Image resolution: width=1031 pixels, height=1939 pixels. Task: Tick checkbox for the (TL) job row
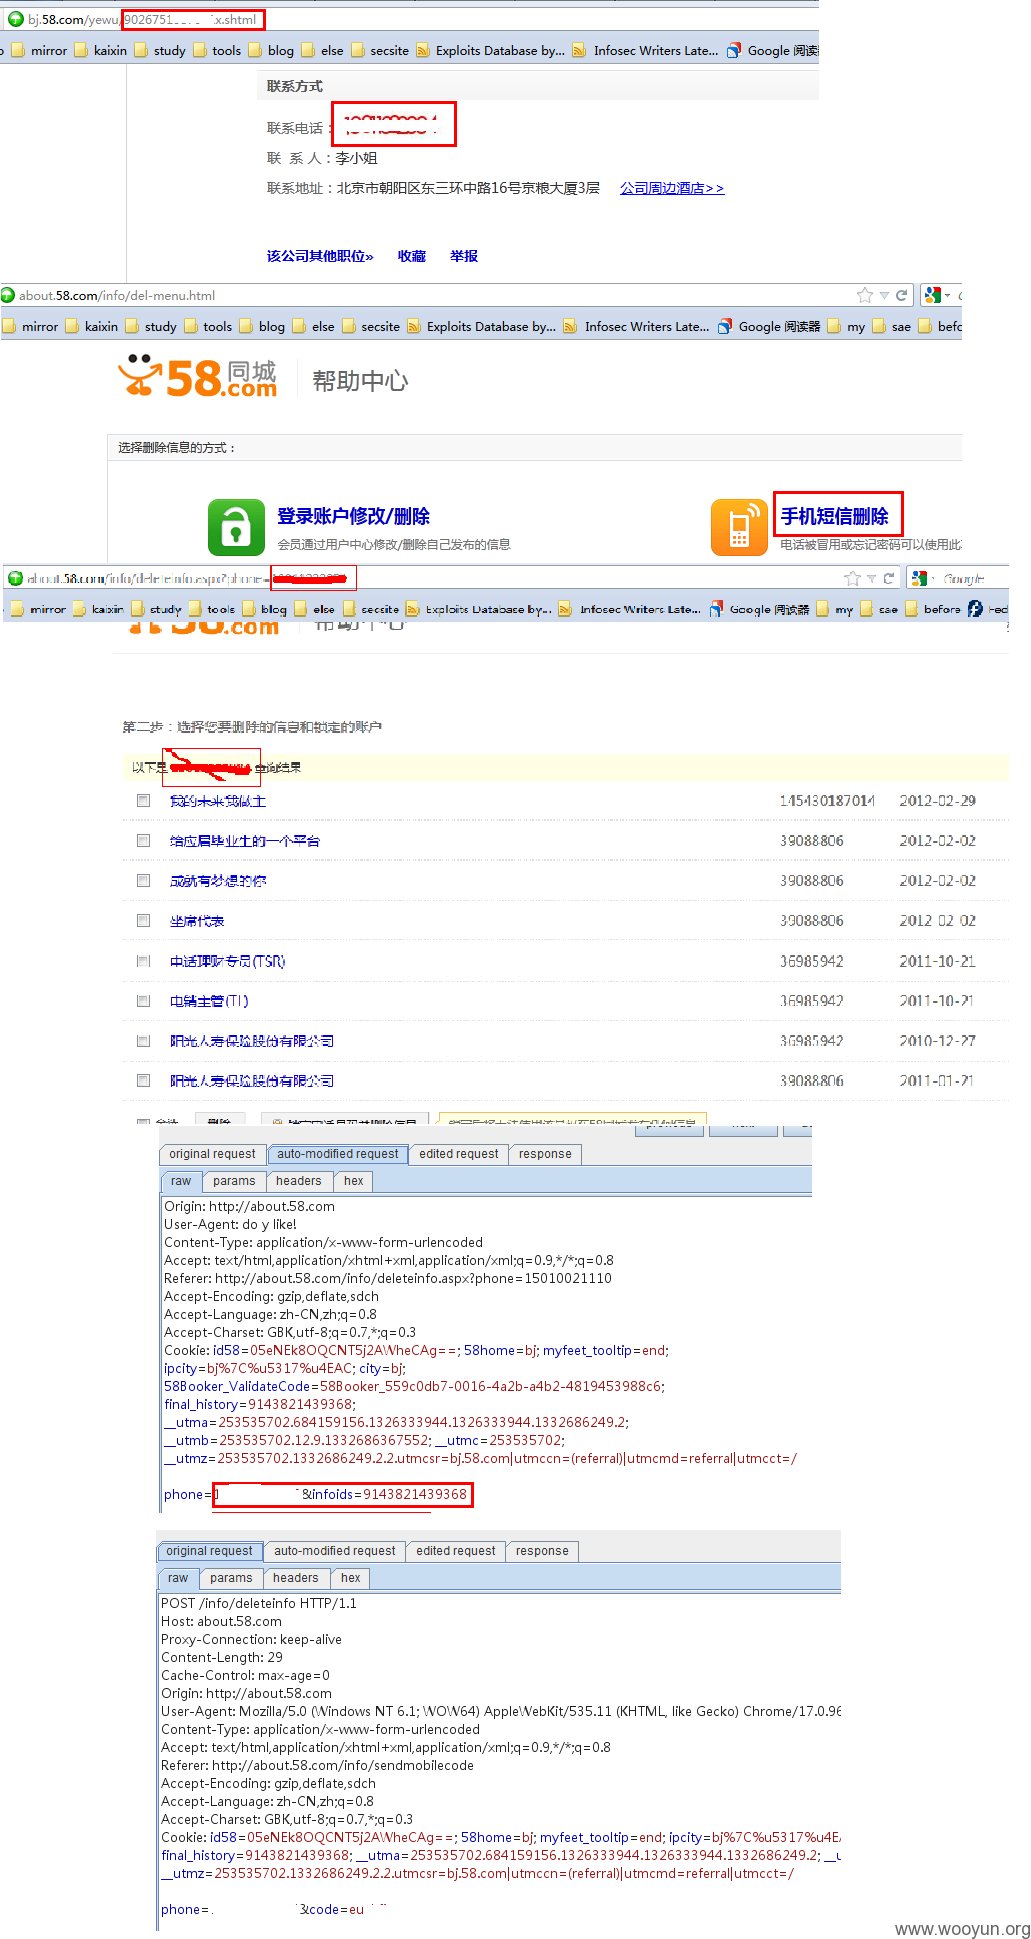coord(143,1000)
